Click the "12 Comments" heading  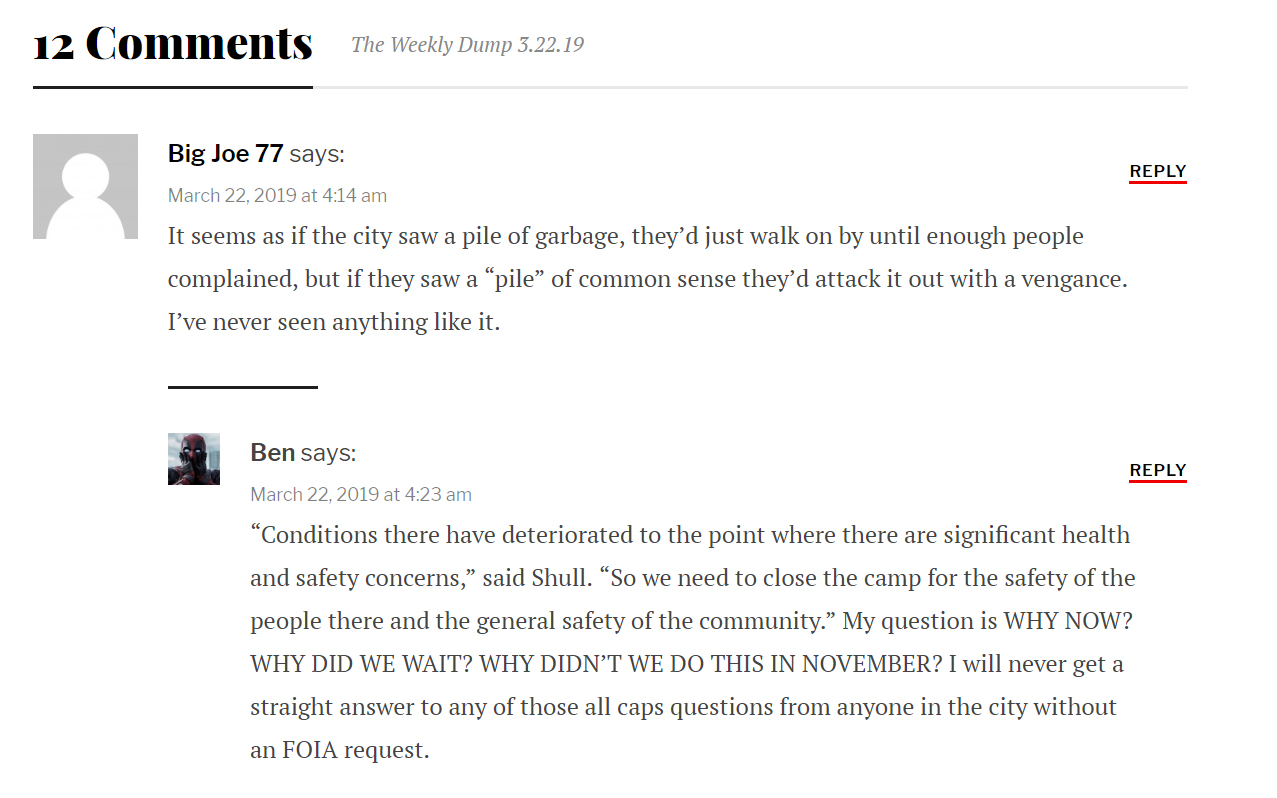point(173,43)
